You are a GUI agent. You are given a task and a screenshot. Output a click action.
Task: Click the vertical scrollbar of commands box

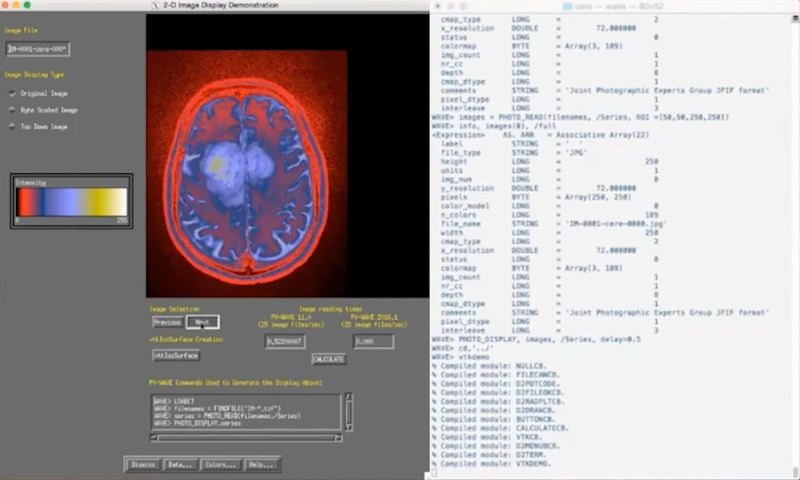tap(349, 412)
